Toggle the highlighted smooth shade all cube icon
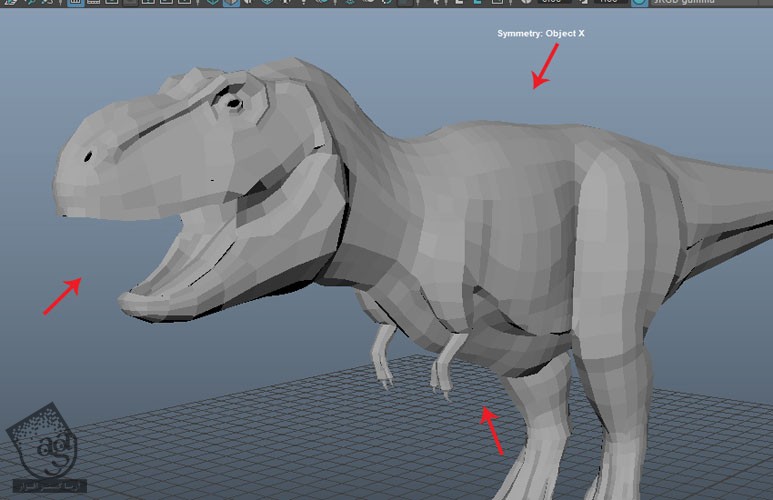 (231, 3)
